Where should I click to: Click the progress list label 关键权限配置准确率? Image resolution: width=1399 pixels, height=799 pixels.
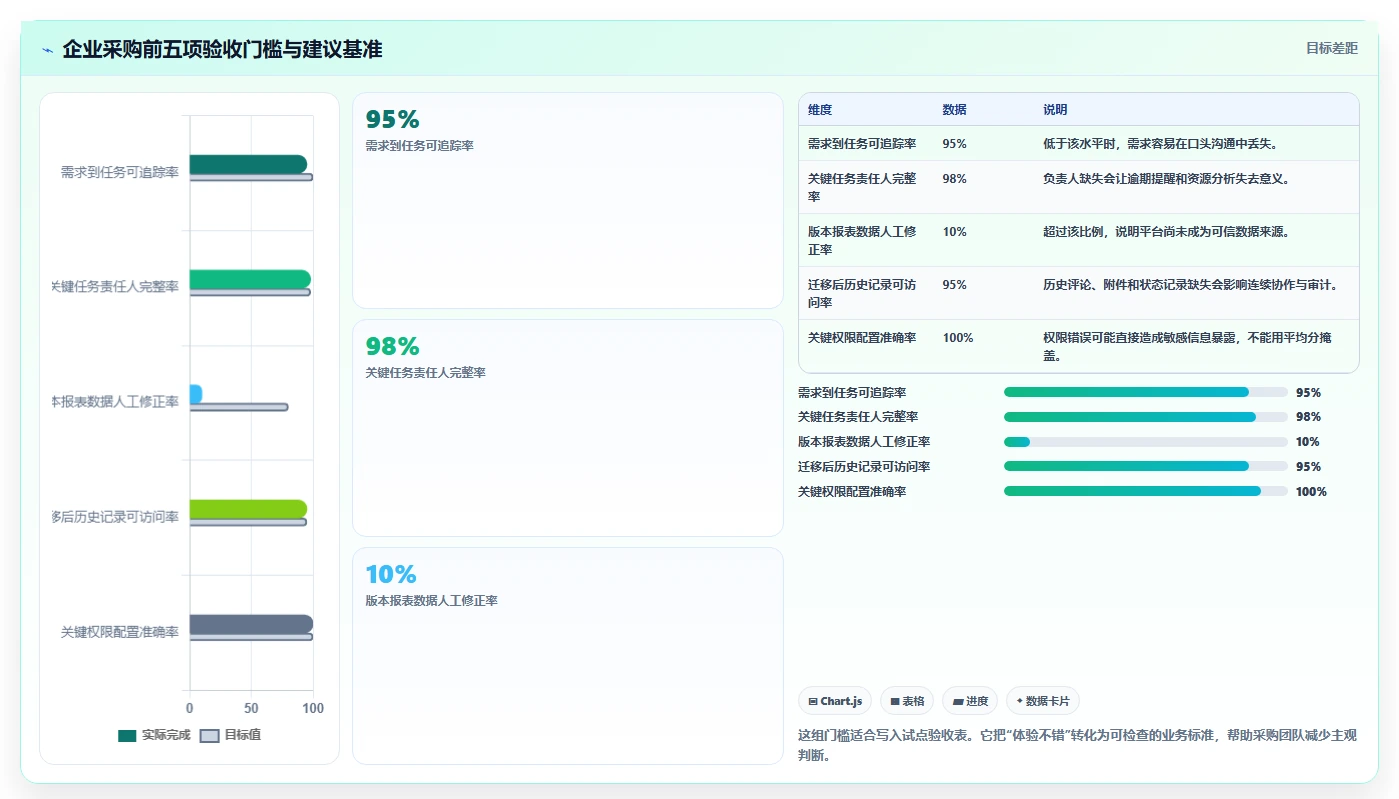click(852, 491)
